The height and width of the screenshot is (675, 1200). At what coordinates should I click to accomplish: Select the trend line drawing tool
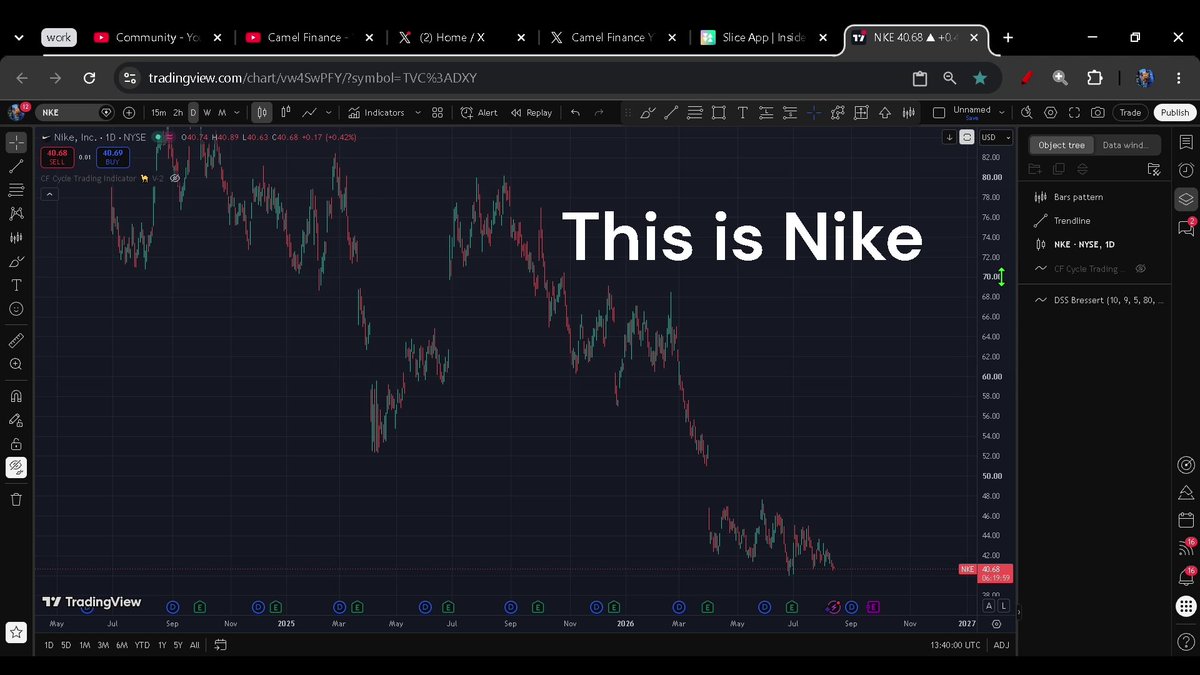[x=16, y=166]
